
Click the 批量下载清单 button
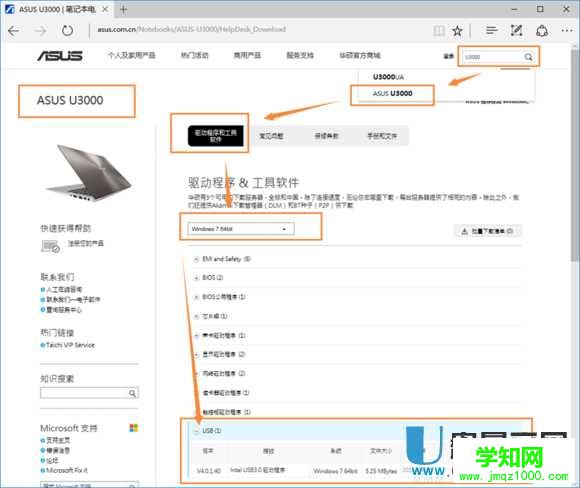488,231
